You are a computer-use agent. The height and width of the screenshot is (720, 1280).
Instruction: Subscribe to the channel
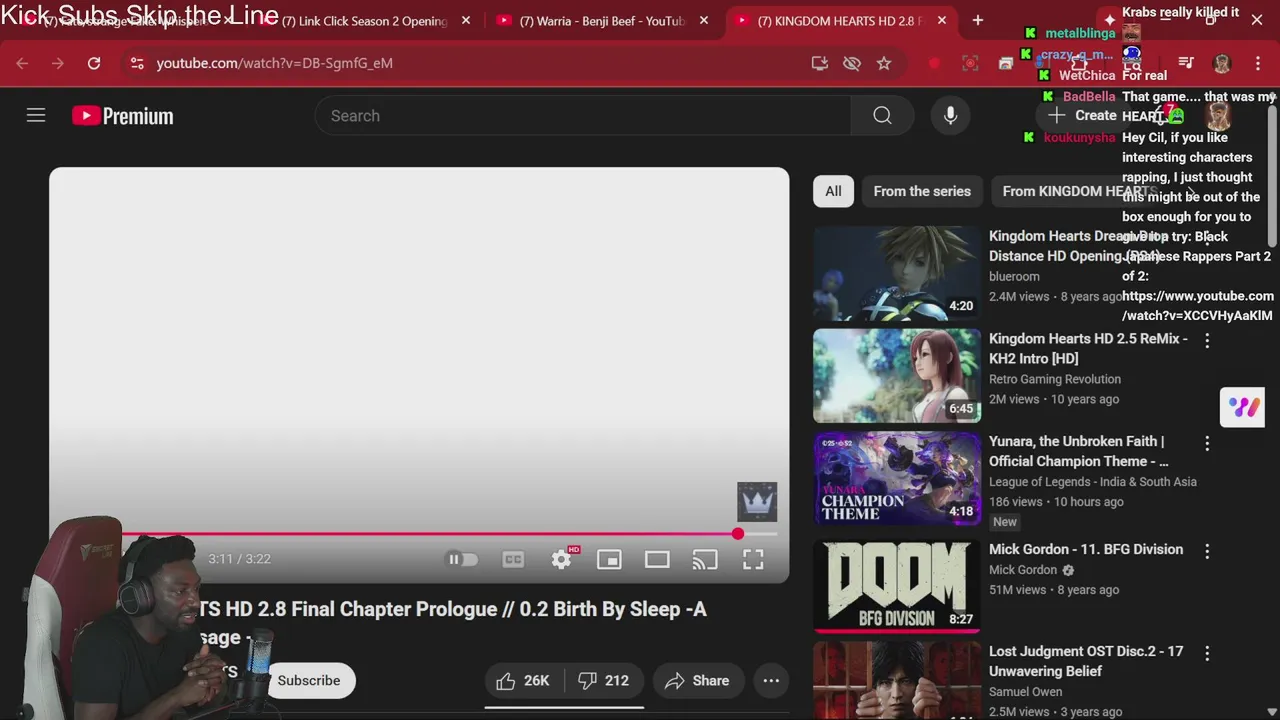309,681
